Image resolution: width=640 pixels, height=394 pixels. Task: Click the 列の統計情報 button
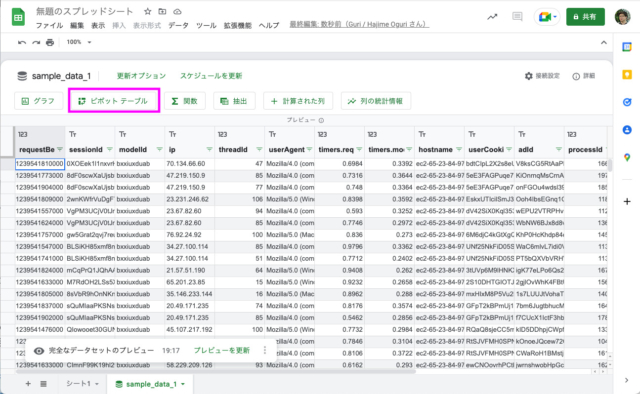click(376, 101)
